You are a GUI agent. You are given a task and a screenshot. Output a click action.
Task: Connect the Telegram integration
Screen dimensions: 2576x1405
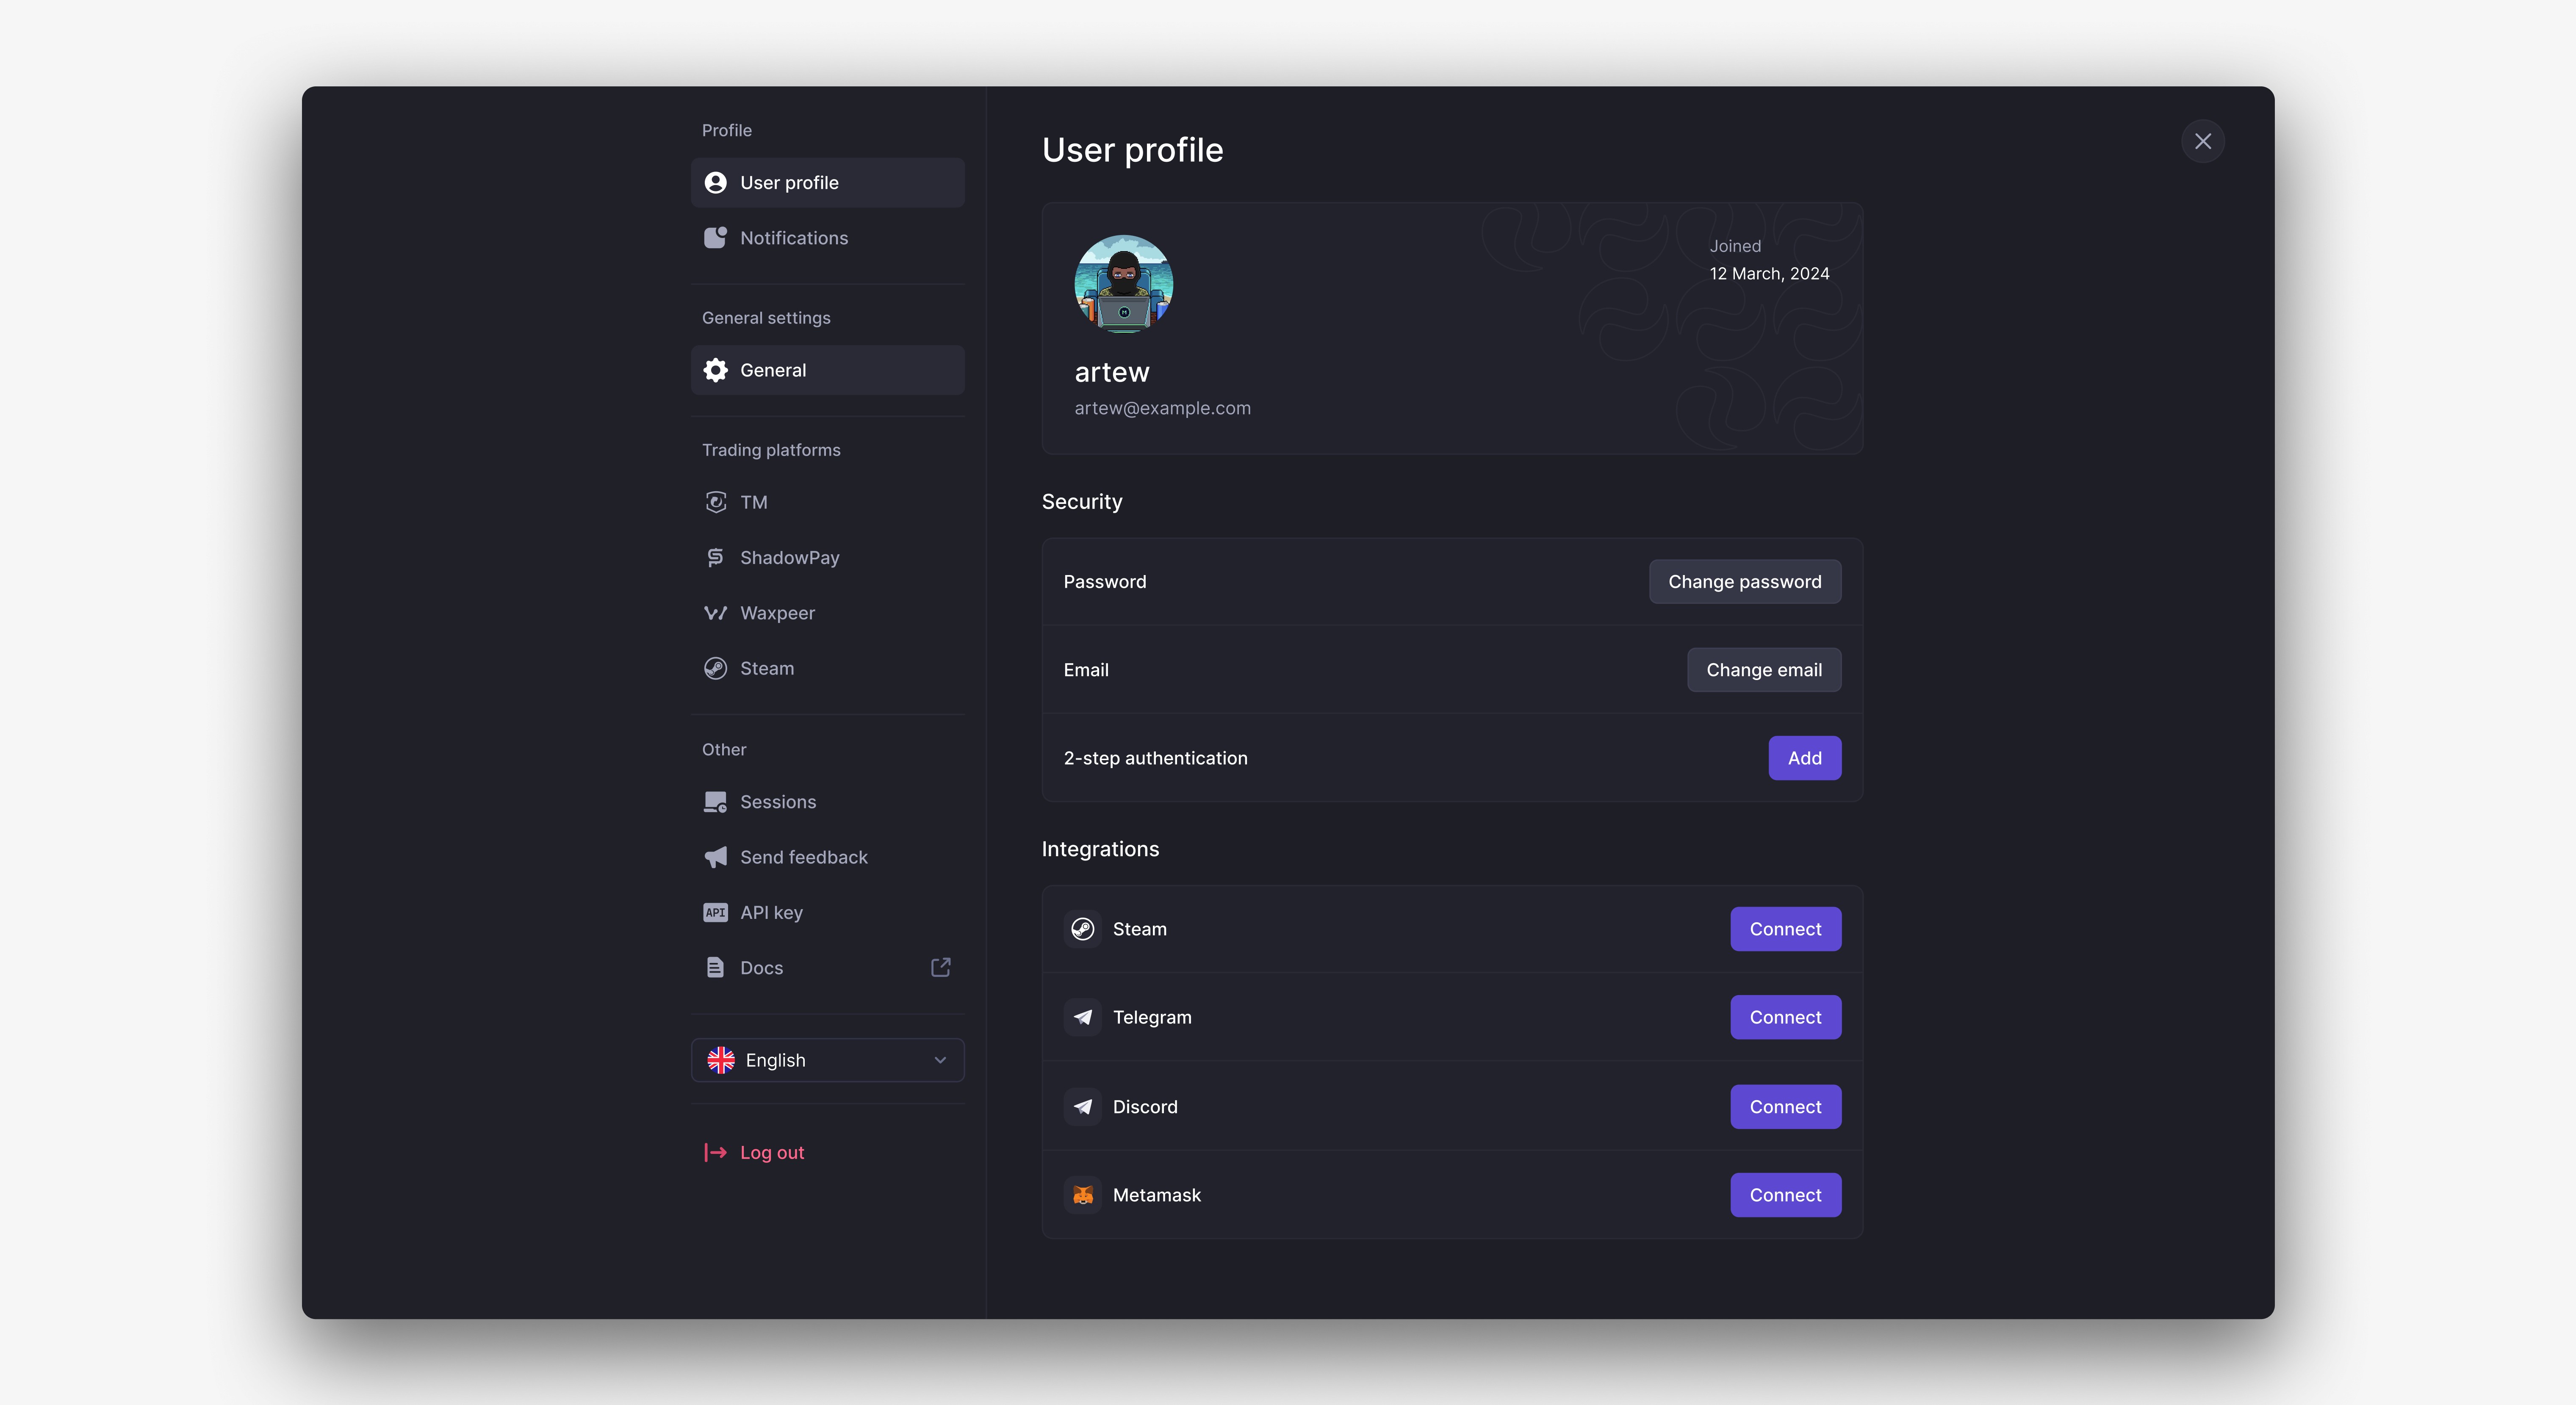pyautogui.click(x=1785, y=1017)
